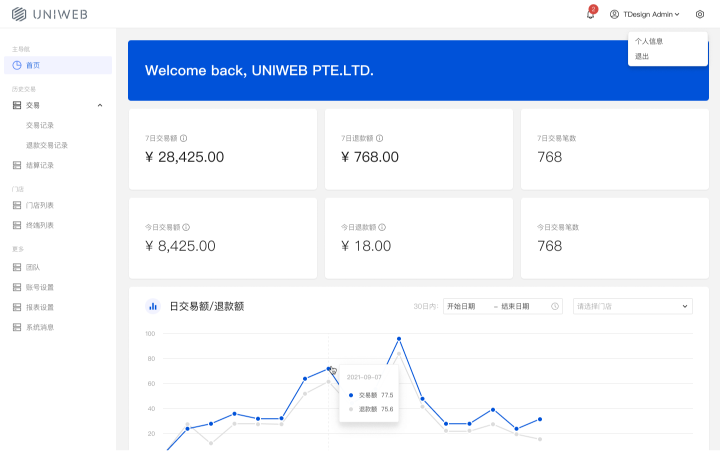This screenshot has height=451, width=720.
Task: Click the ¥ 28,425.00 value
Action: [185, 157]
